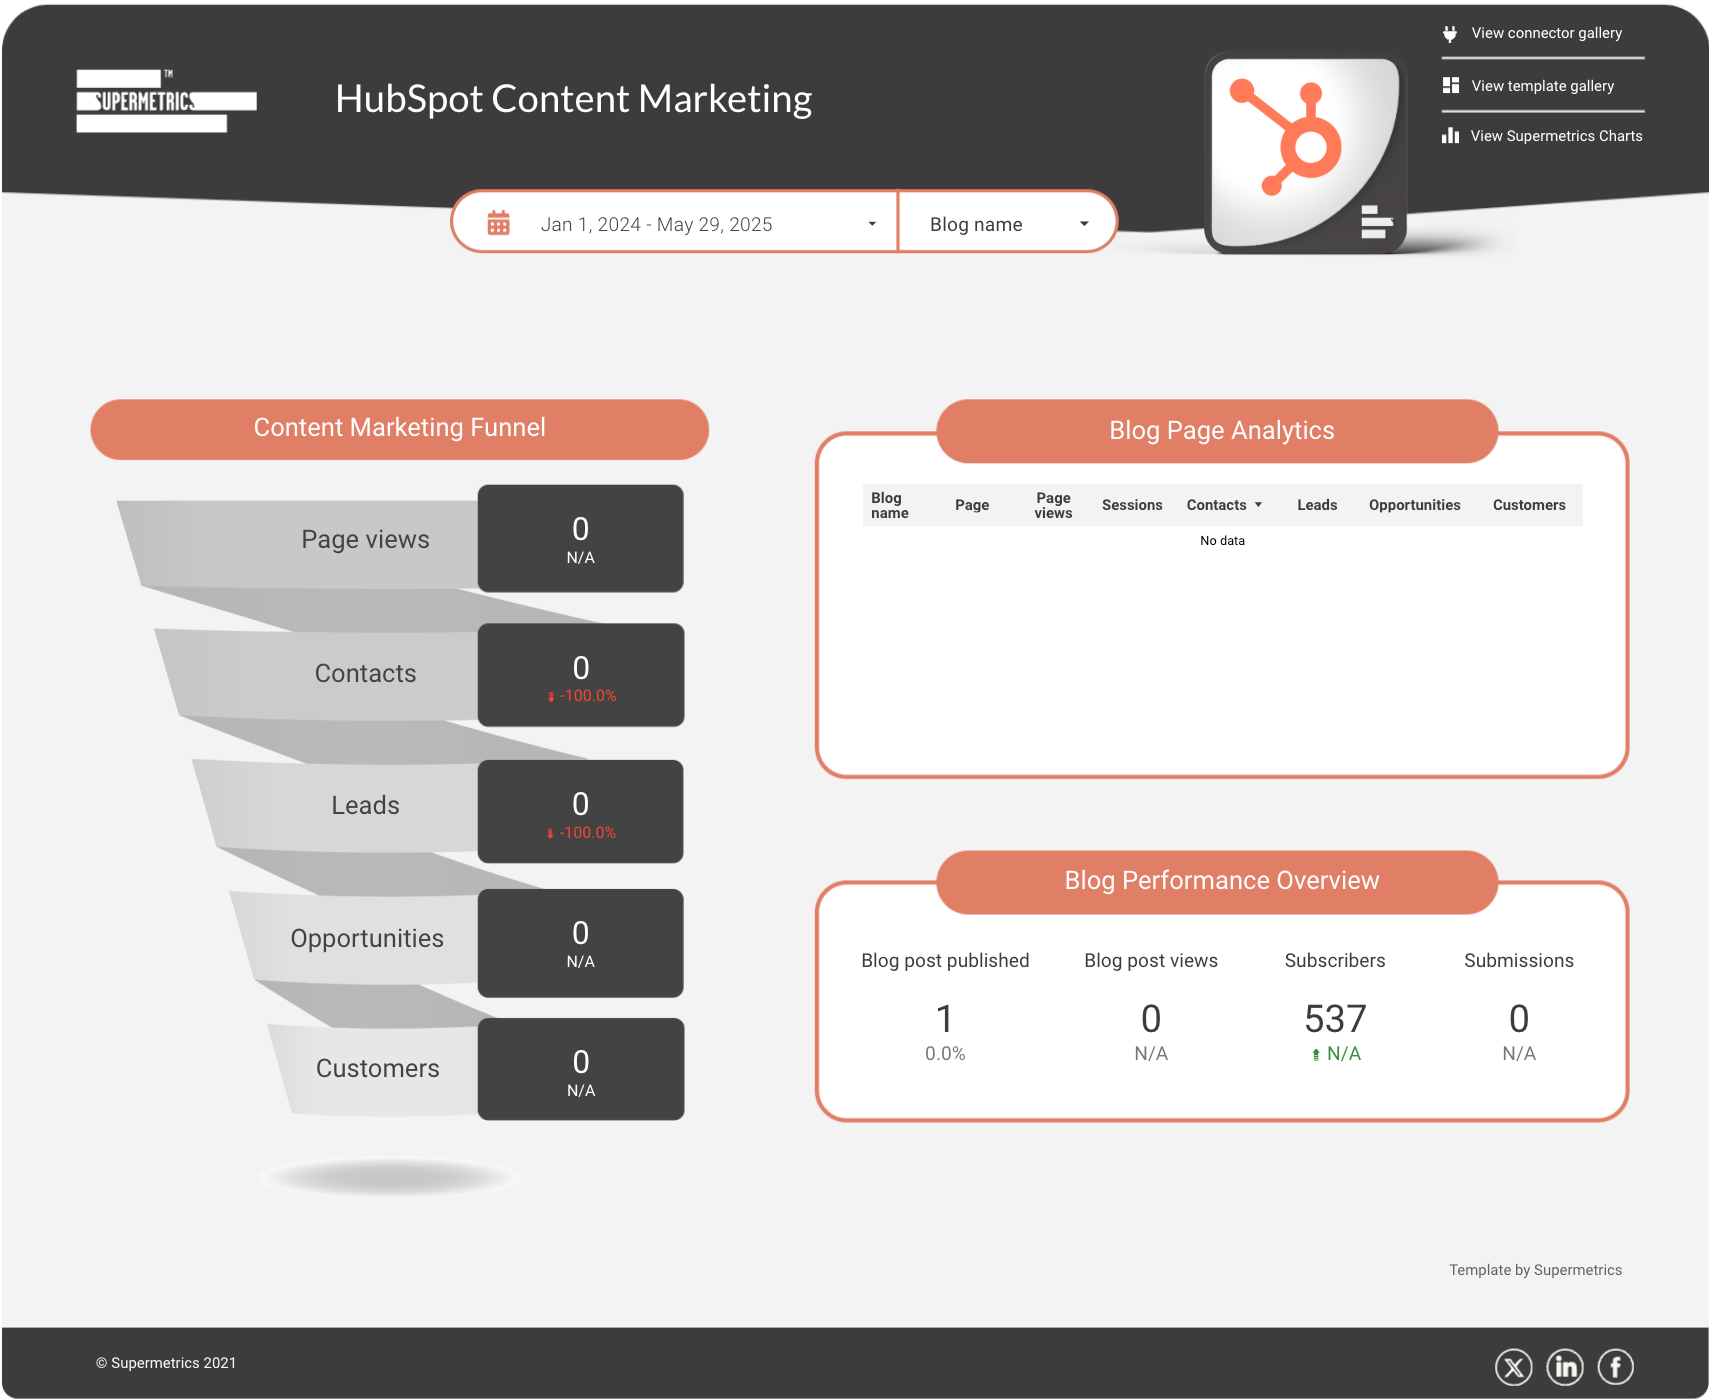
Task: Click the Subscribers 537 scorecard
Action: pos(1334,1020)
